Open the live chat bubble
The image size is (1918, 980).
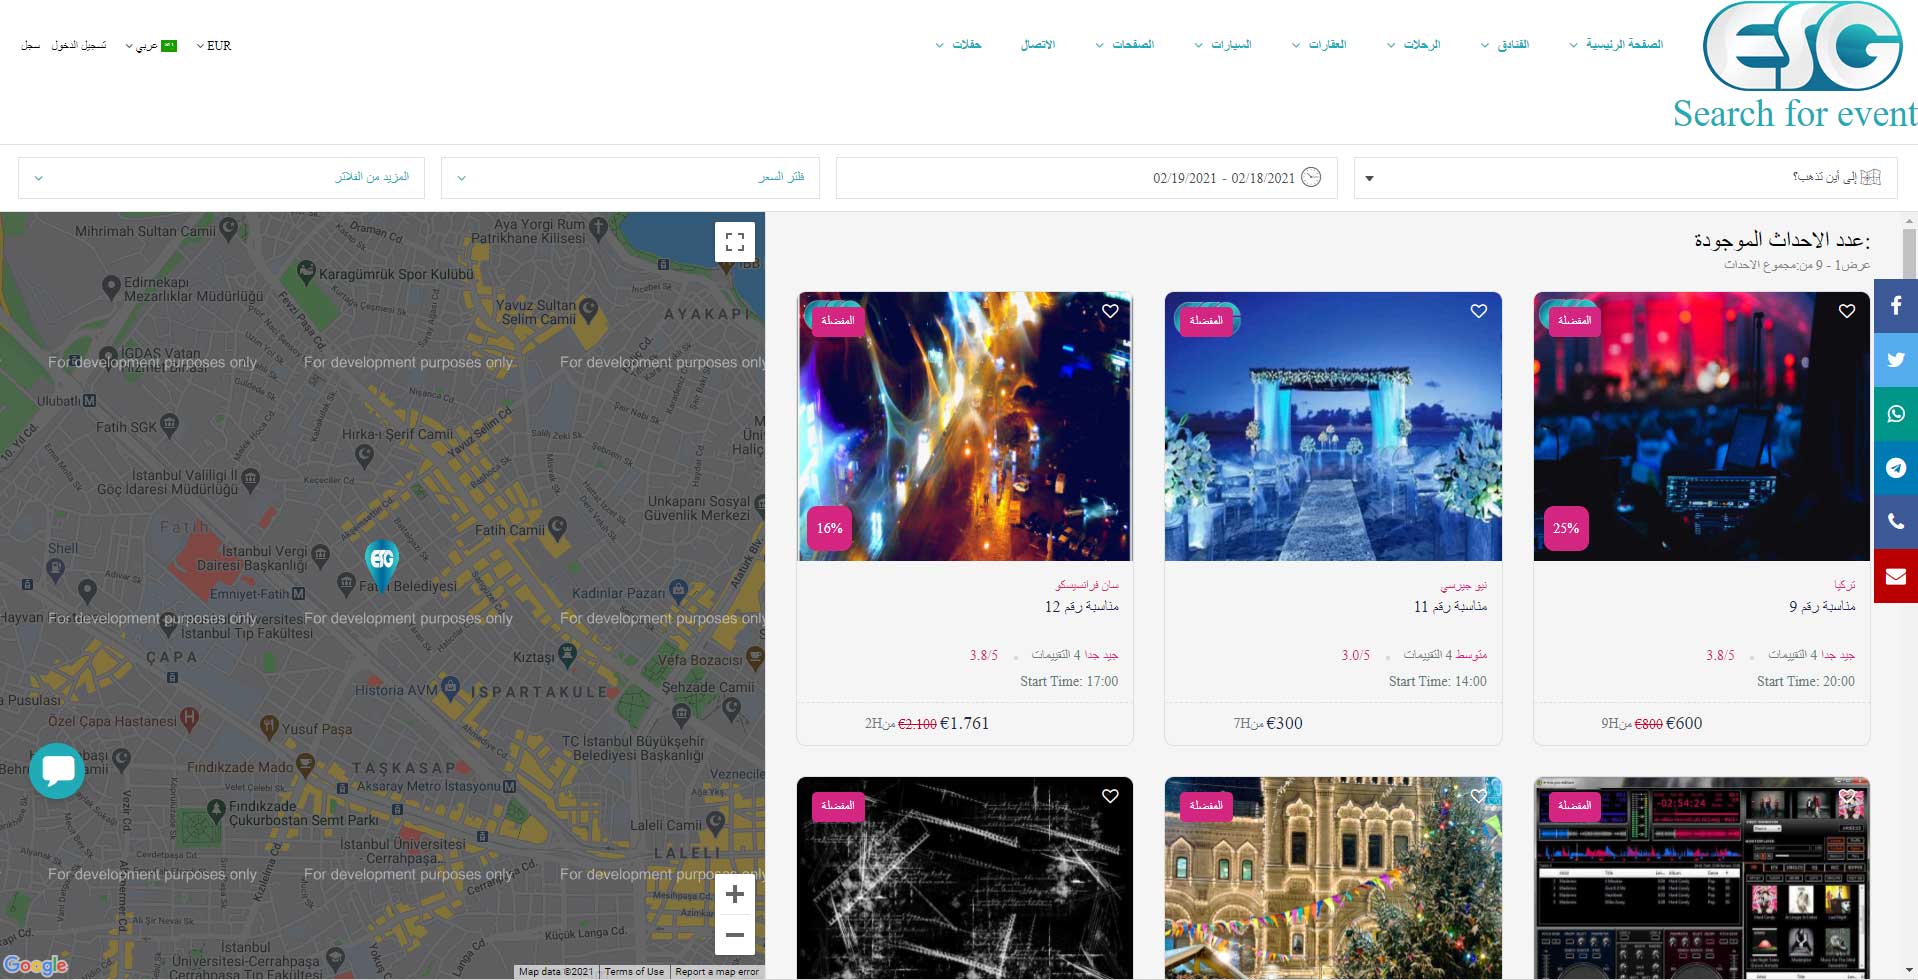pyautogui.click(x=57, y=770)
